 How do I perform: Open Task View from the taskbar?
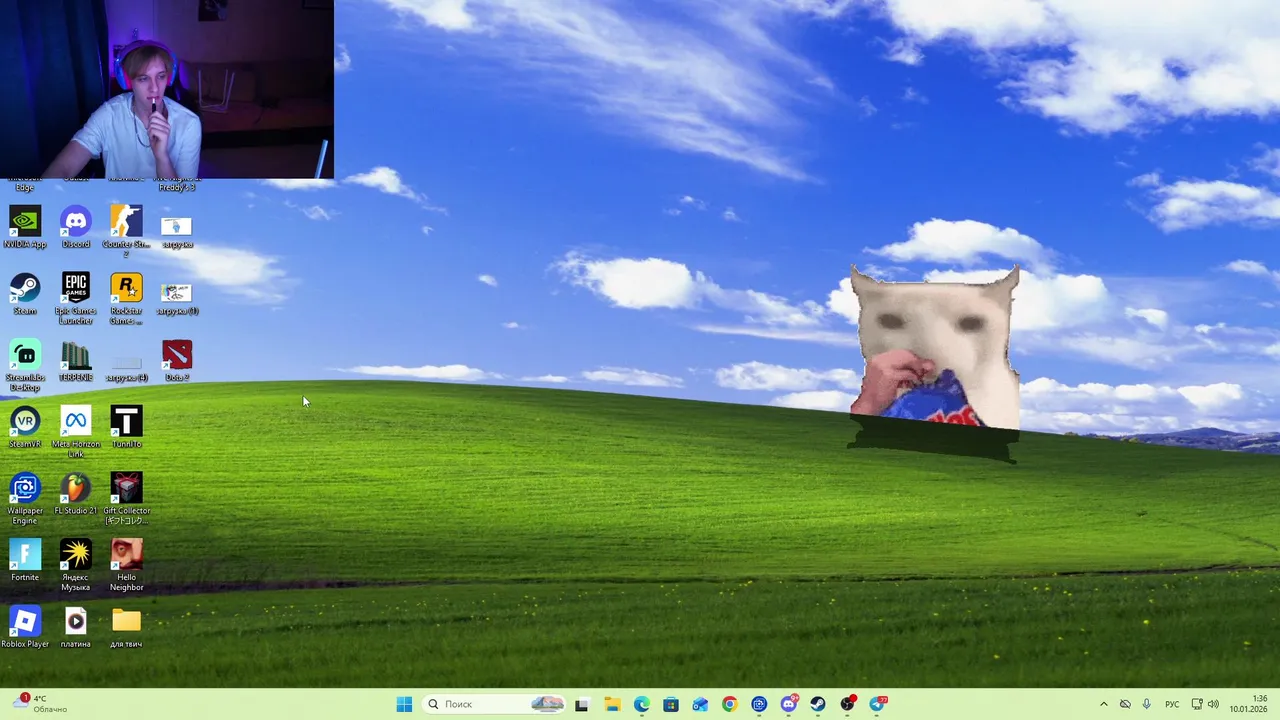(581, 704)
